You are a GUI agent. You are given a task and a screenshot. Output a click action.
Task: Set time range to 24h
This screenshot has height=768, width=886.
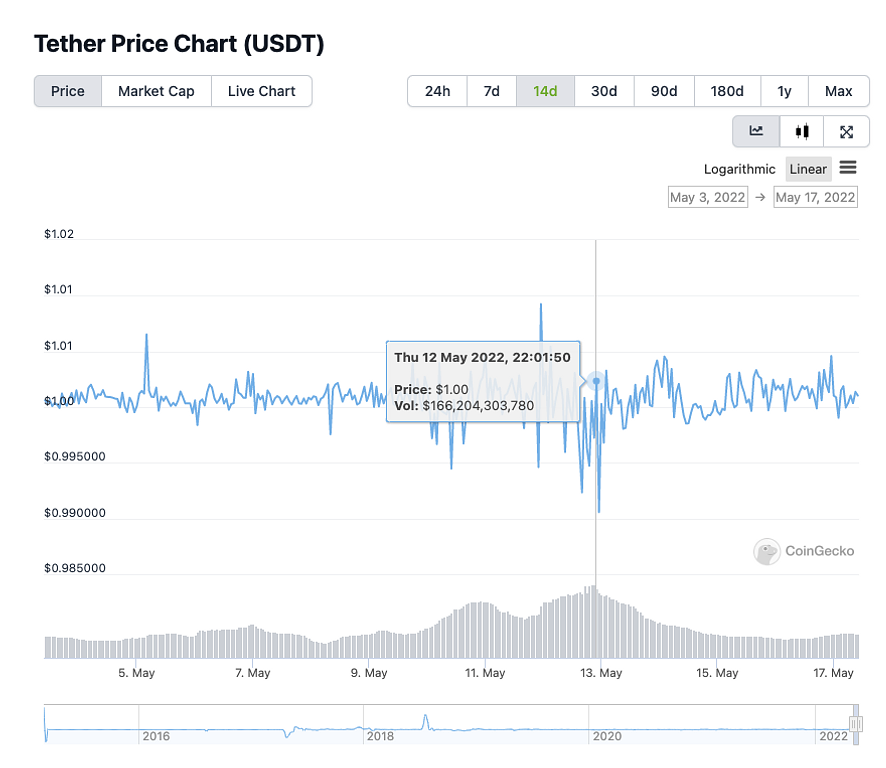click(437, 91)
